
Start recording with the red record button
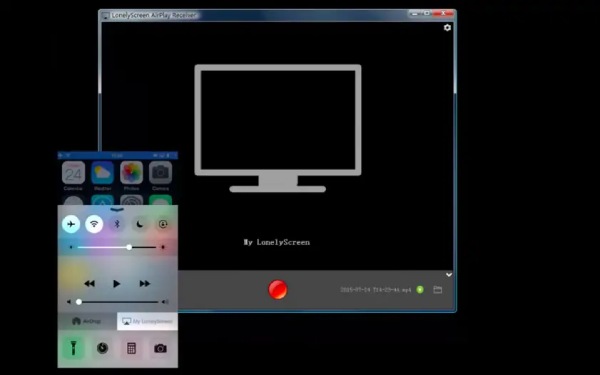278,289
